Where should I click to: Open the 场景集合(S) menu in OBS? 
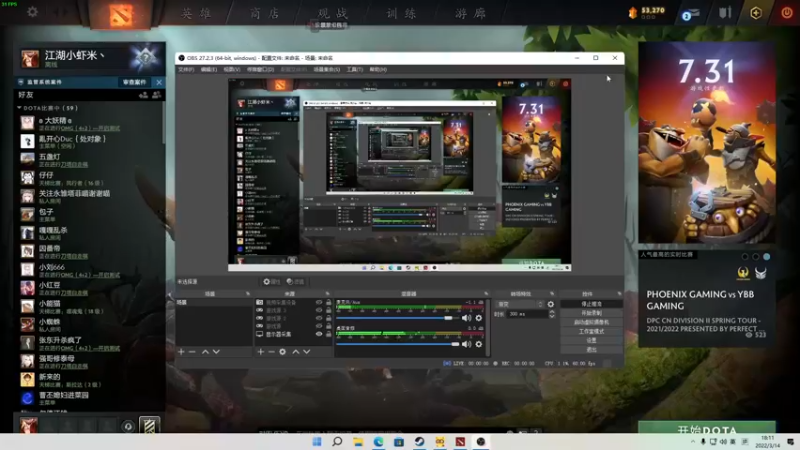[x=327, y=69]
